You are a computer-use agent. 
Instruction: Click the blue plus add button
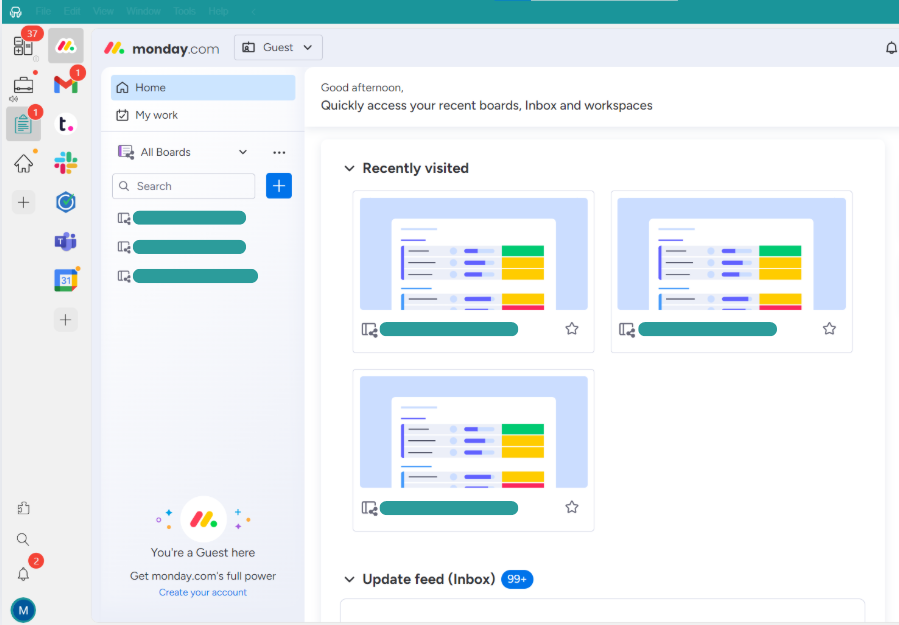(x=279, y=186)
